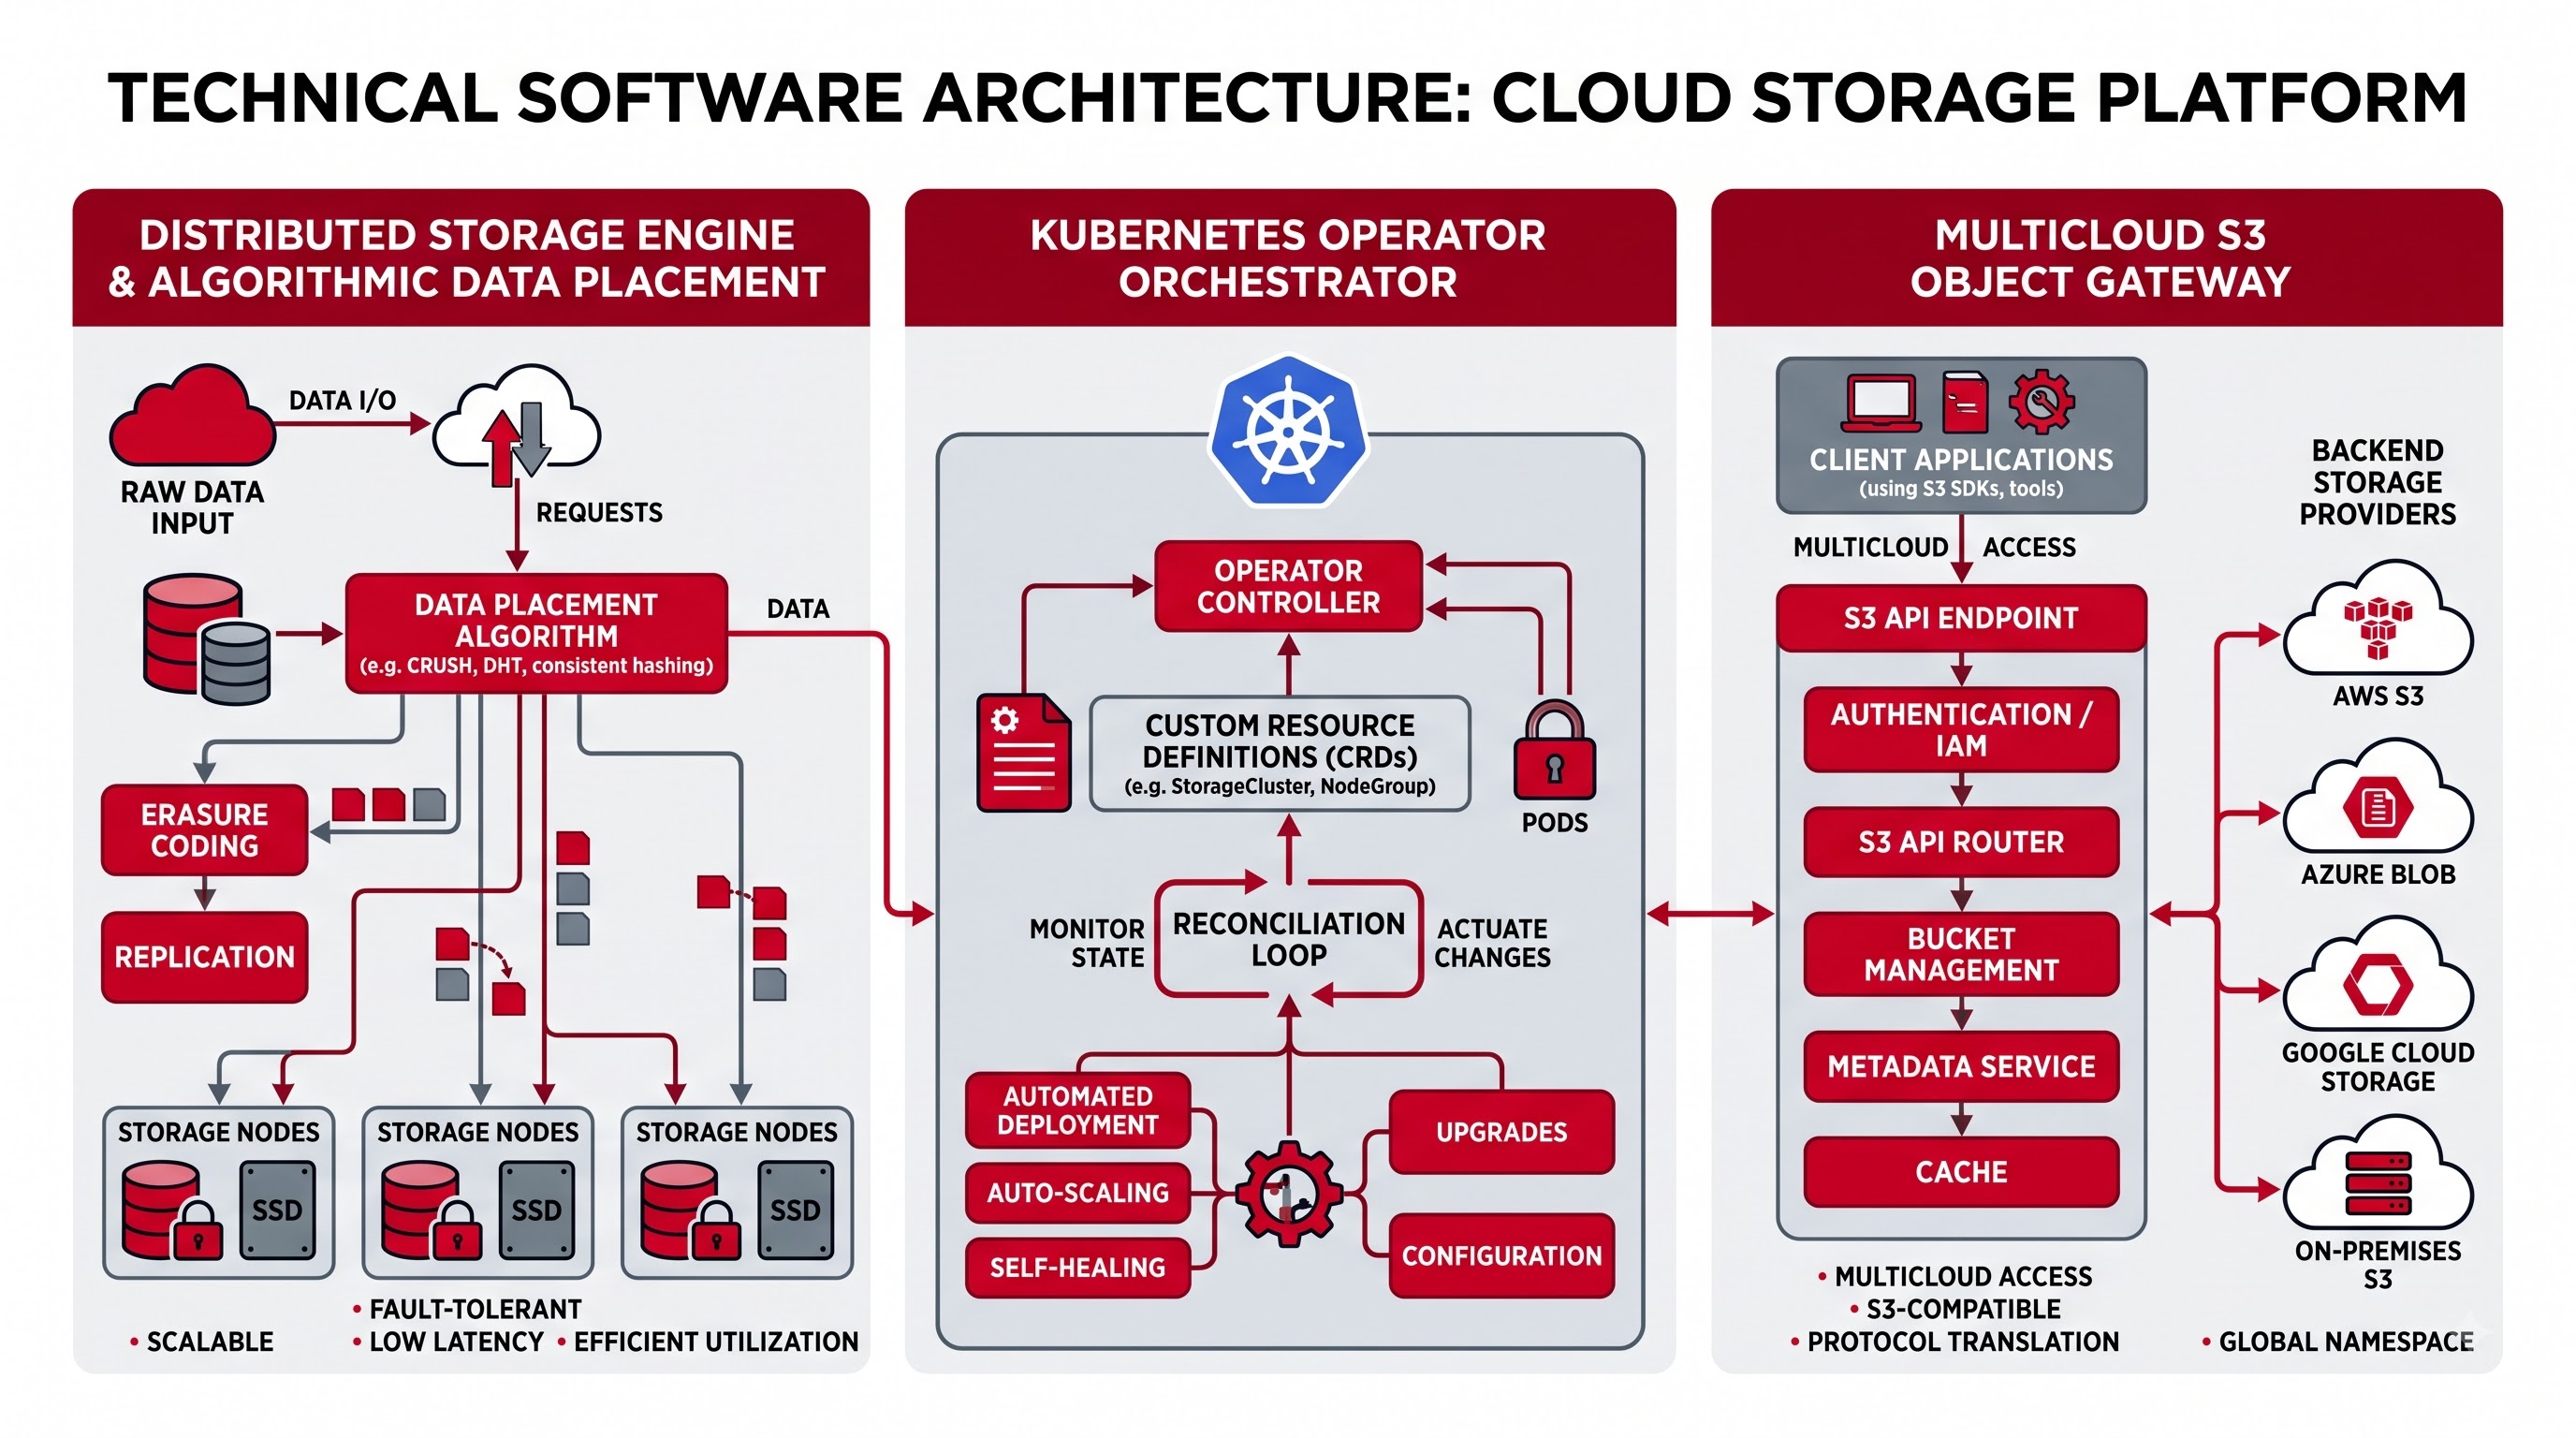
Task: Click the locked database icon in third Storage Nodes box
Action: (x=690, y=1211)
